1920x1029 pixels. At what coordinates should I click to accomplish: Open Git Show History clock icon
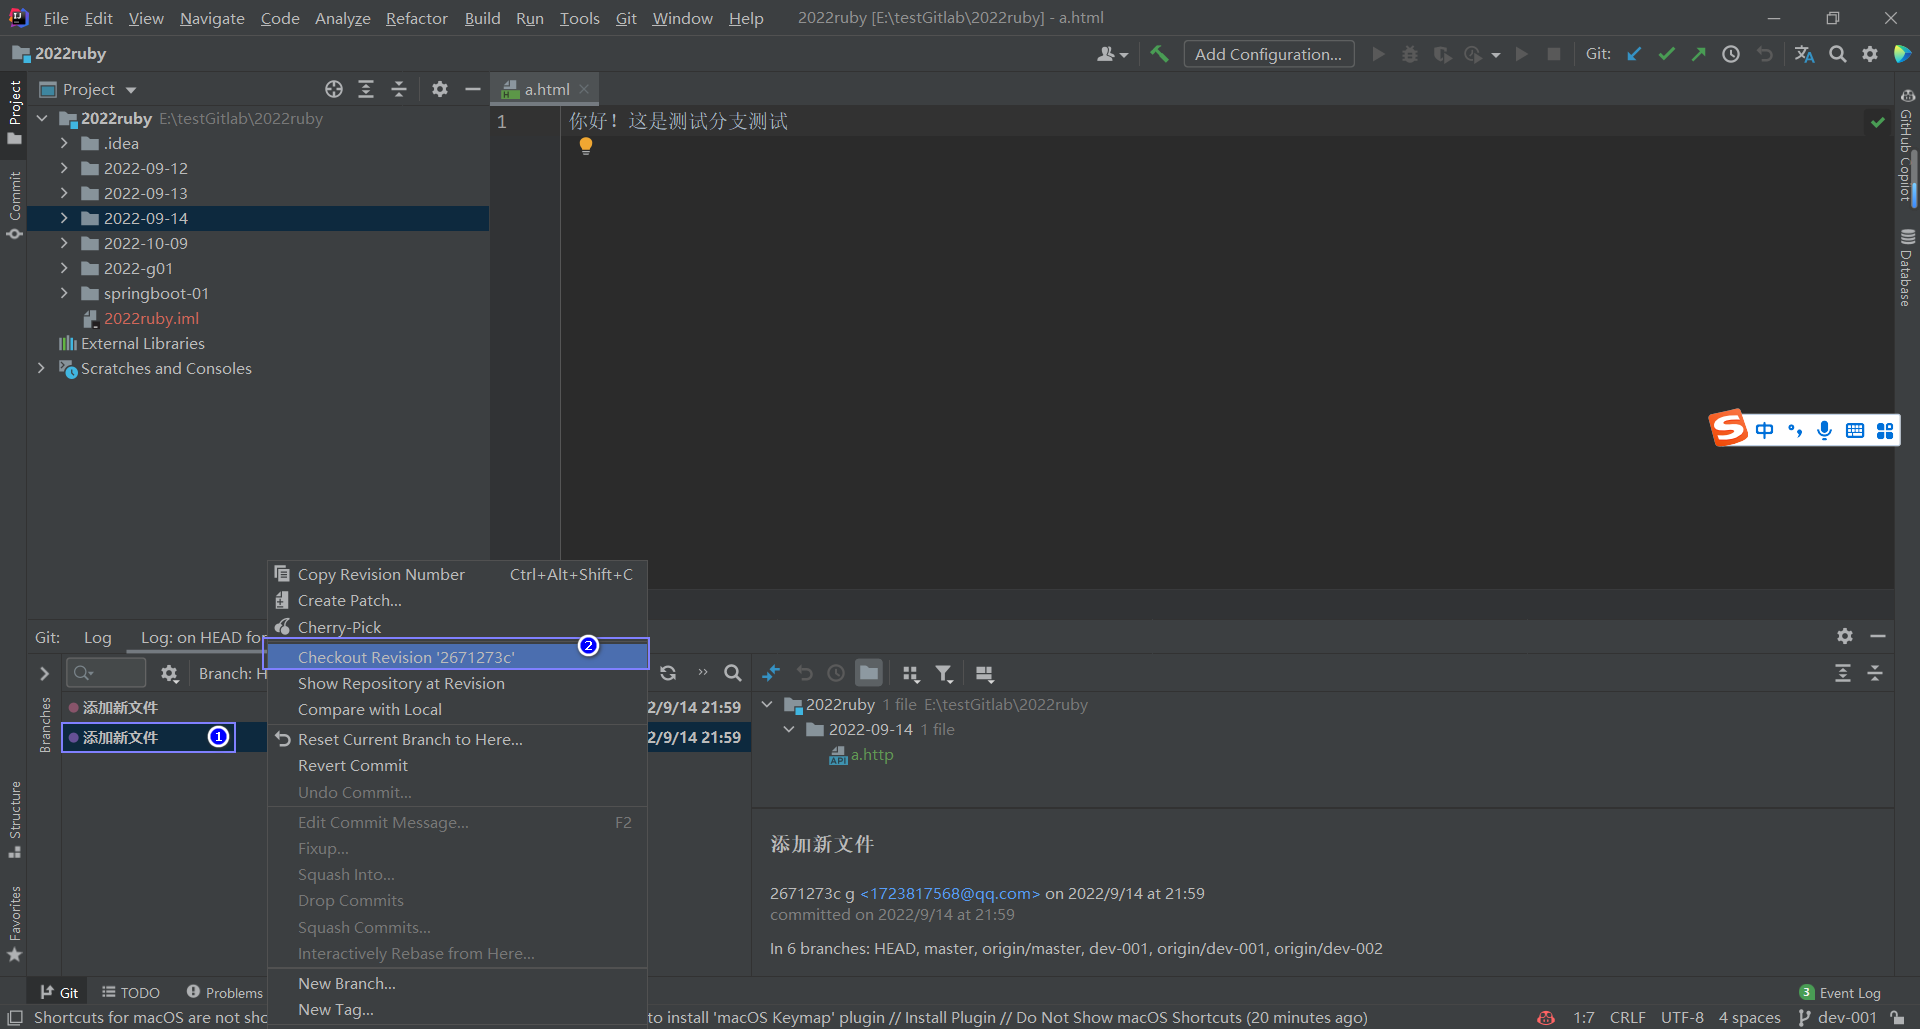coord(1731,54)
